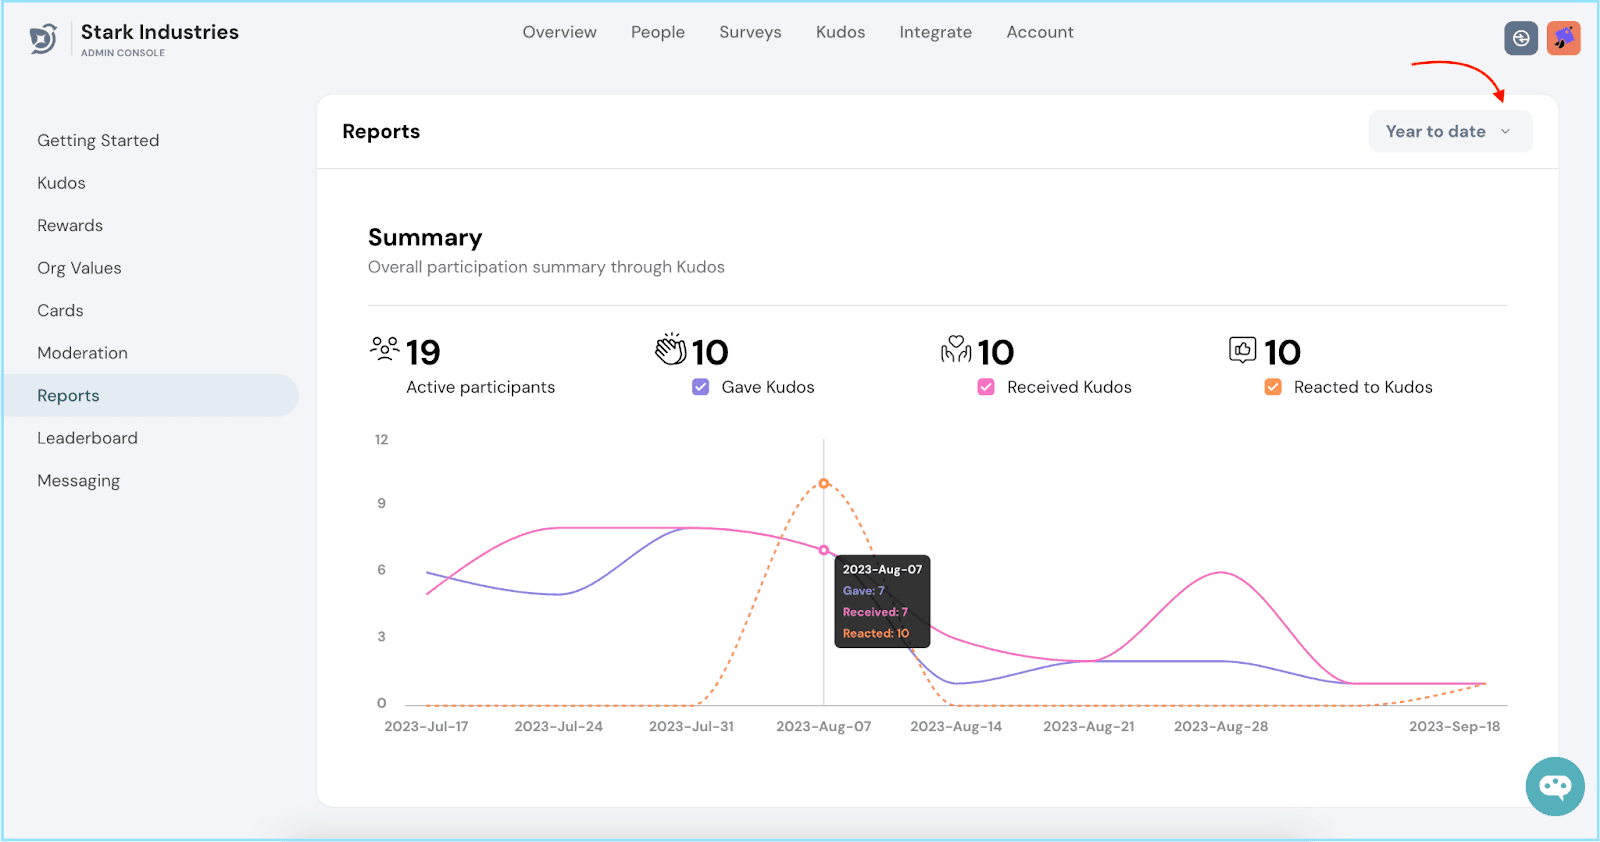The image size is (1600, 842).
Task: Open the user profile avatar
Action: point(1563,38)
